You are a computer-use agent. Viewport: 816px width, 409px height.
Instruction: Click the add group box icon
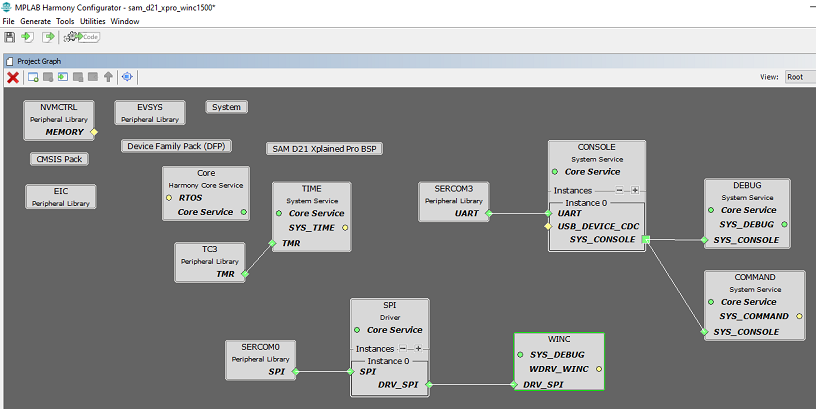tap(33, 77)
